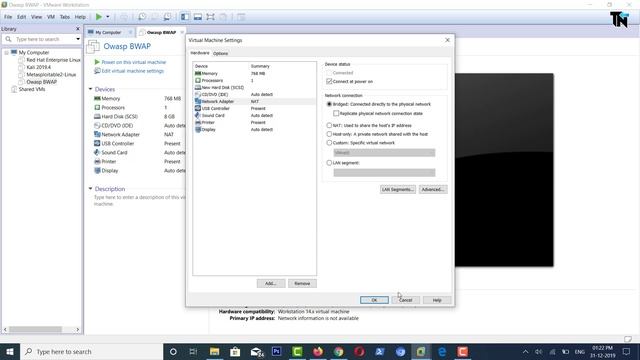
Task: Switch to Options tab in settings dialog
Action: click(x=220, y=53)
